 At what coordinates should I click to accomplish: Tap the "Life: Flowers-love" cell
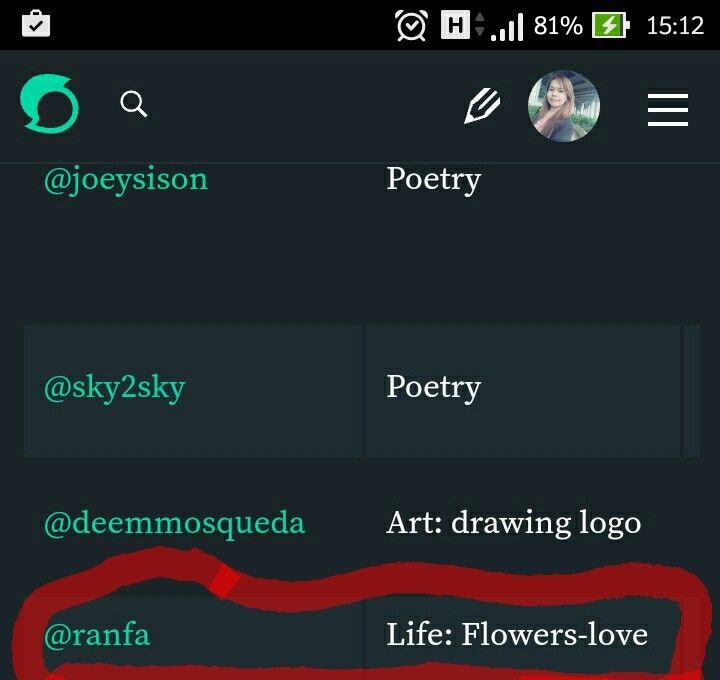(x=517, y=634)
